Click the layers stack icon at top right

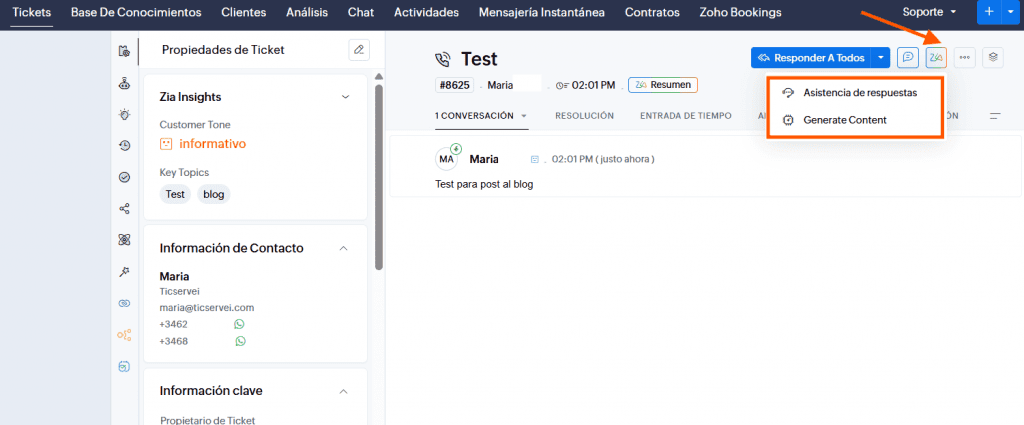(992, 58)
